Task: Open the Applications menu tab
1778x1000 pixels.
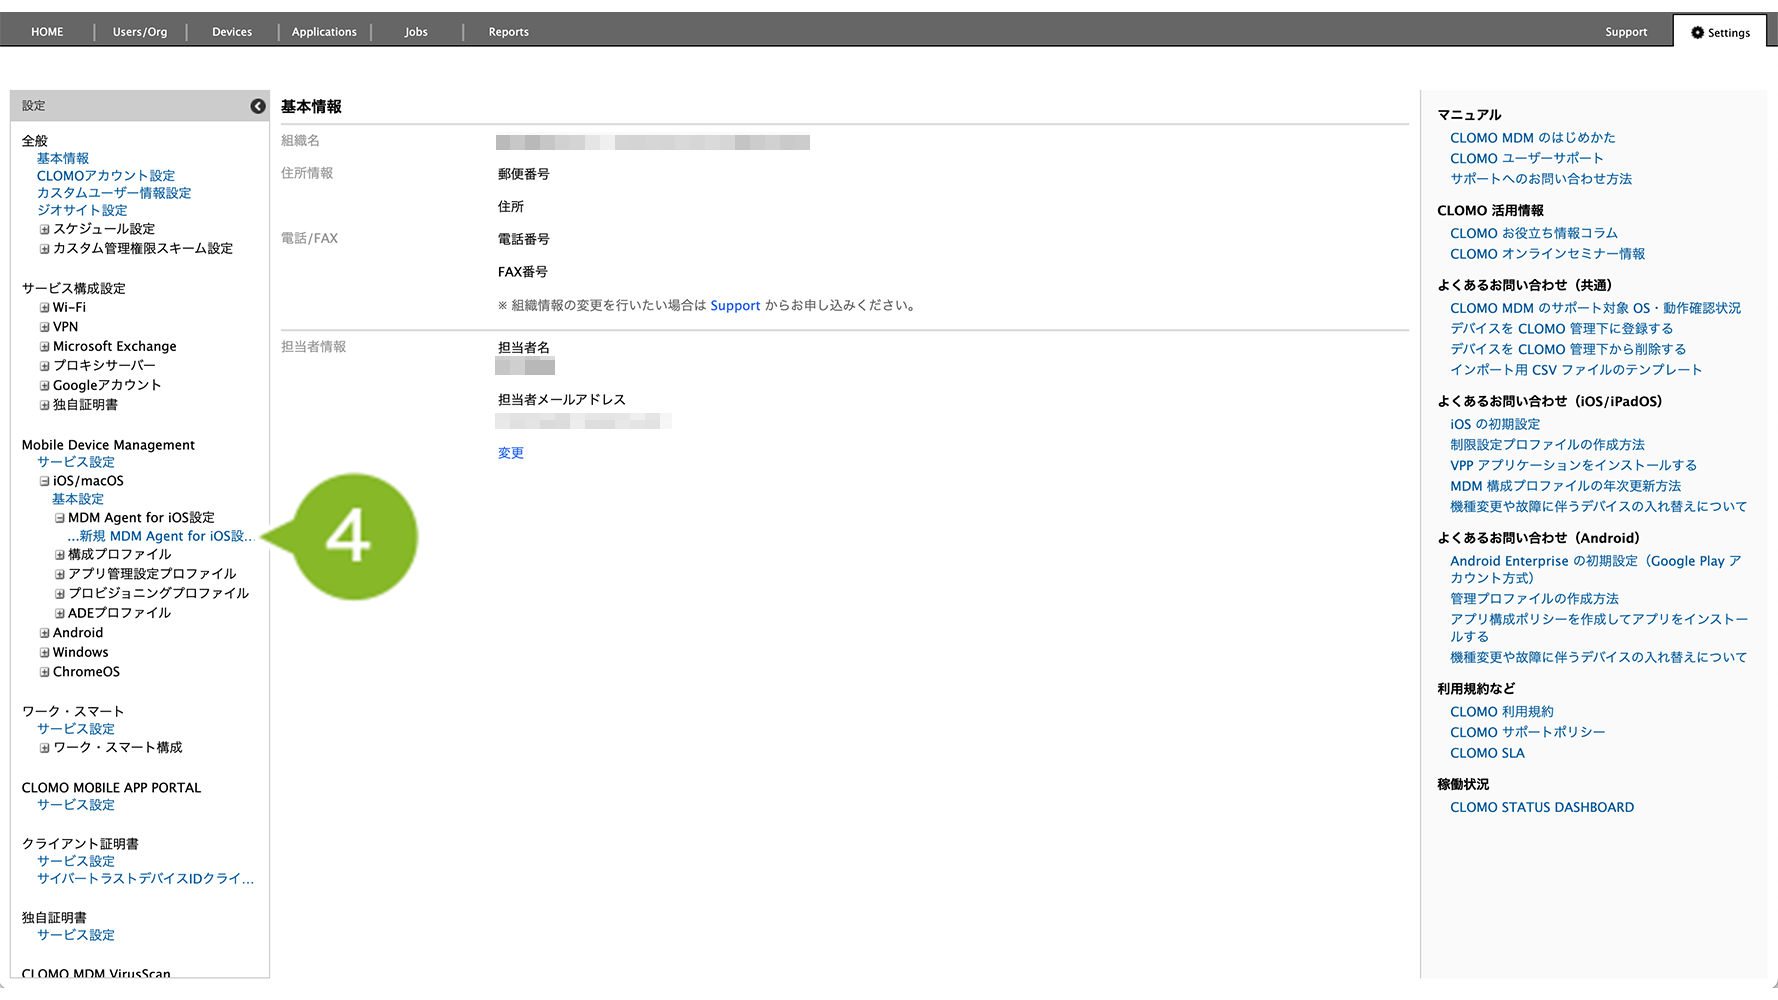Action: pos(324,32)
